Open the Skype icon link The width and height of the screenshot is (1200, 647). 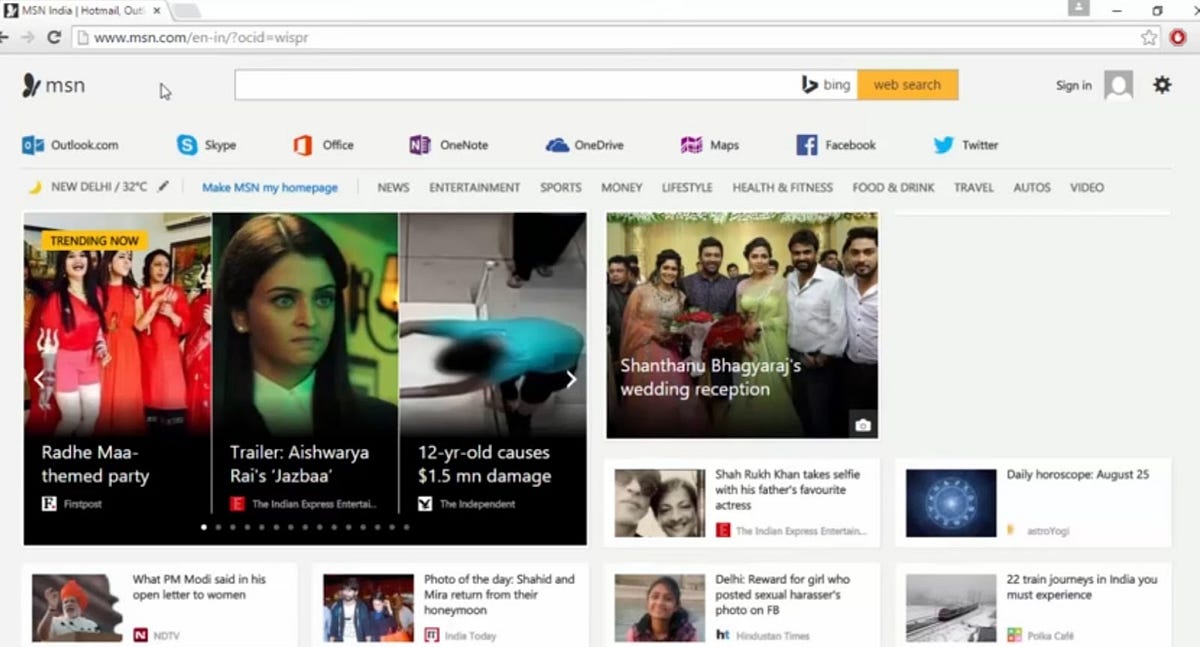pos(187,145)
